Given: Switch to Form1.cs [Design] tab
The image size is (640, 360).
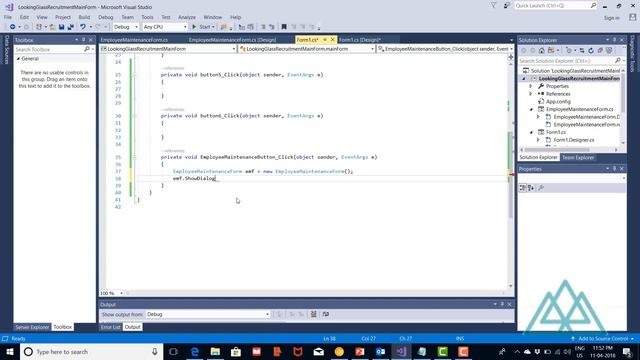Looking at the screenshot, I should (x=360, y=40).
